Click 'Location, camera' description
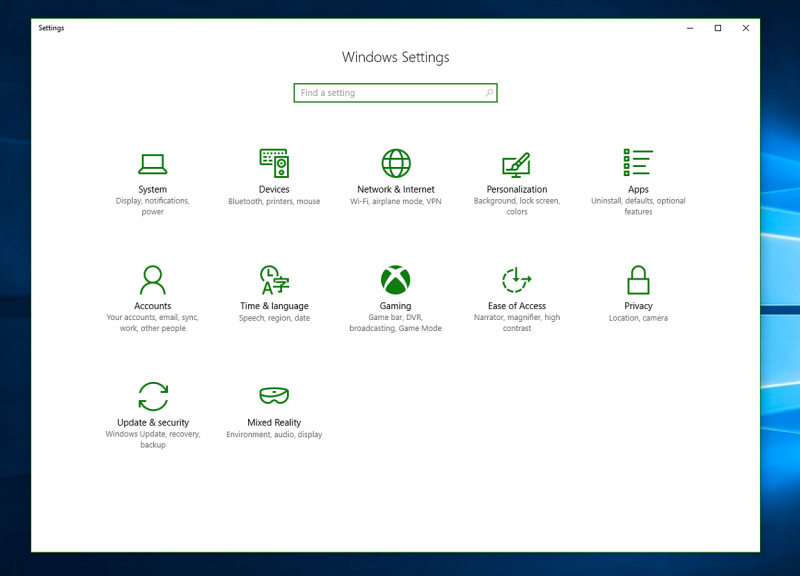Image resolution: width=800 pixels, height=576 pixels. 638,318
